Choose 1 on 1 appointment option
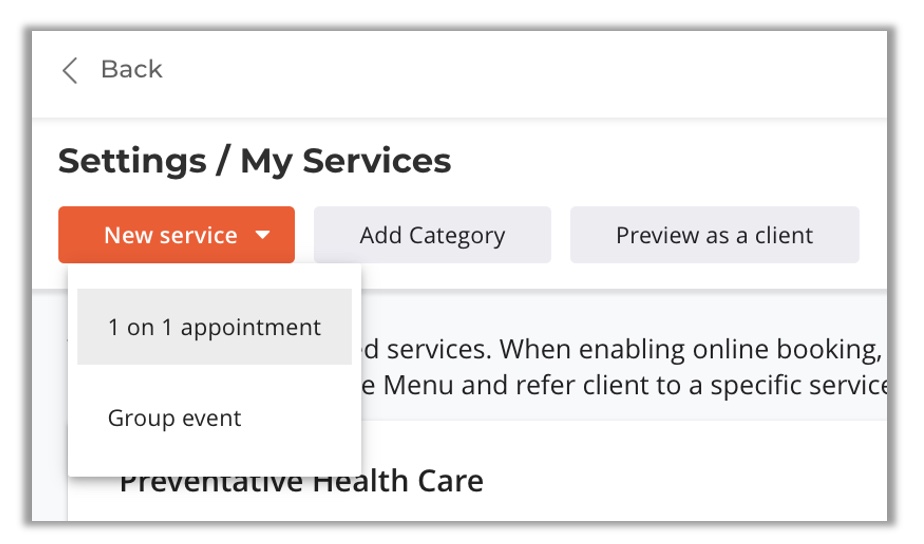This screenshot has height=544, width=924. tap(214, 327)
